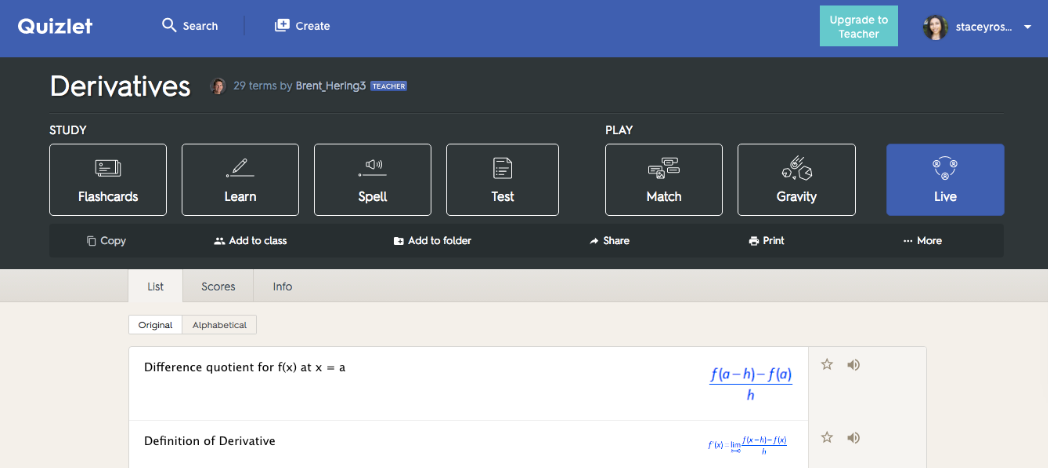Expand the user account dropdown arrow
1048x468 pixels.
(1027, 27)
